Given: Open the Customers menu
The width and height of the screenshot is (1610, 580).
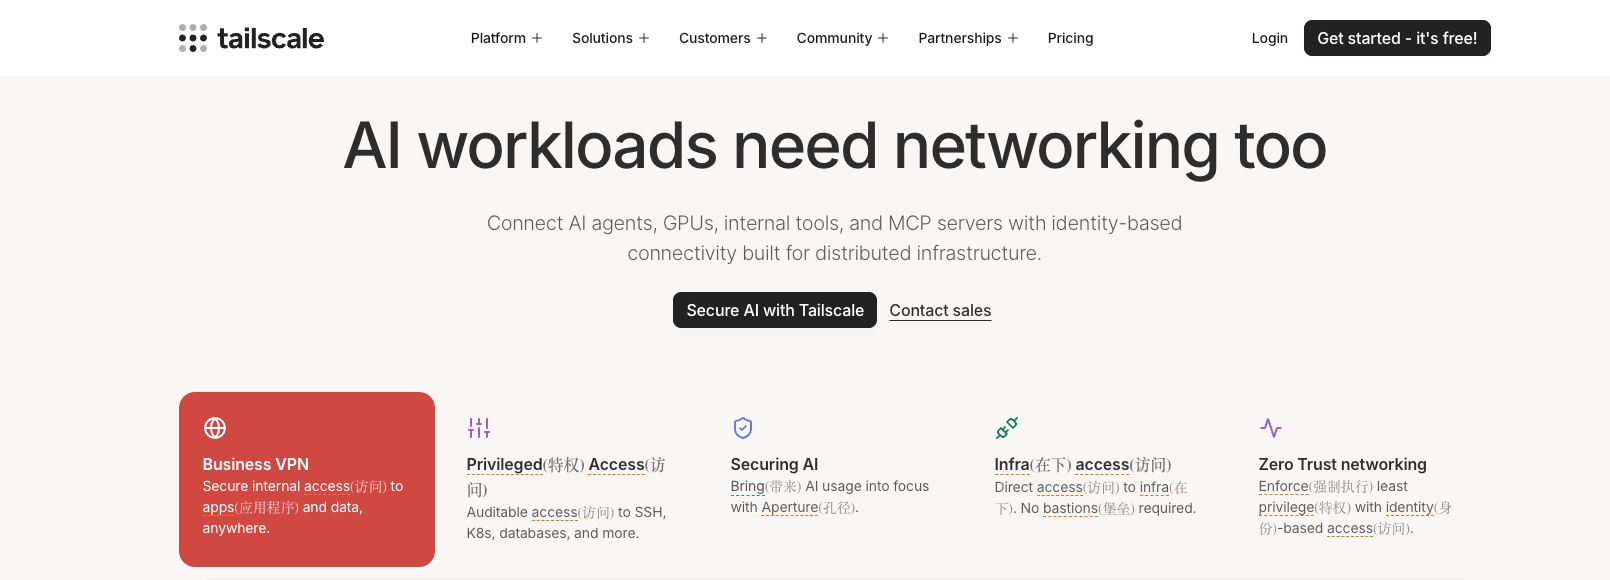Looking at the screenshot, I should point(714,38).
